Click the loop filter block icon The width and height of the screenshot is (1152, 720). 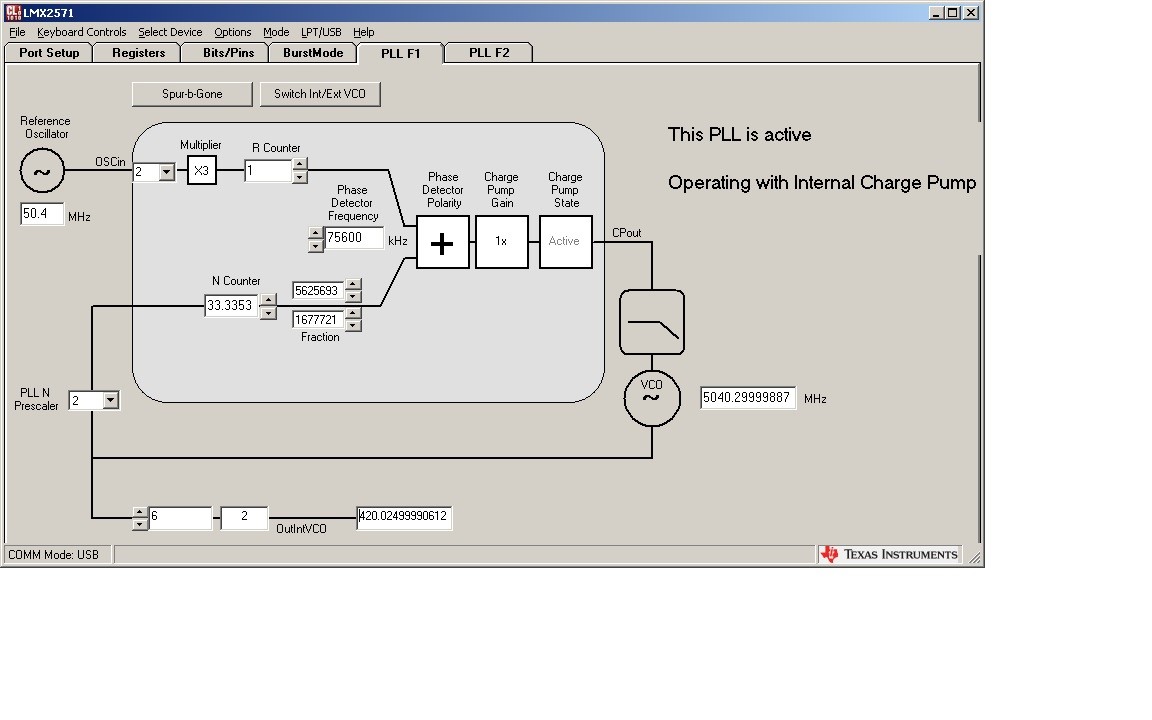coord(652,322)
